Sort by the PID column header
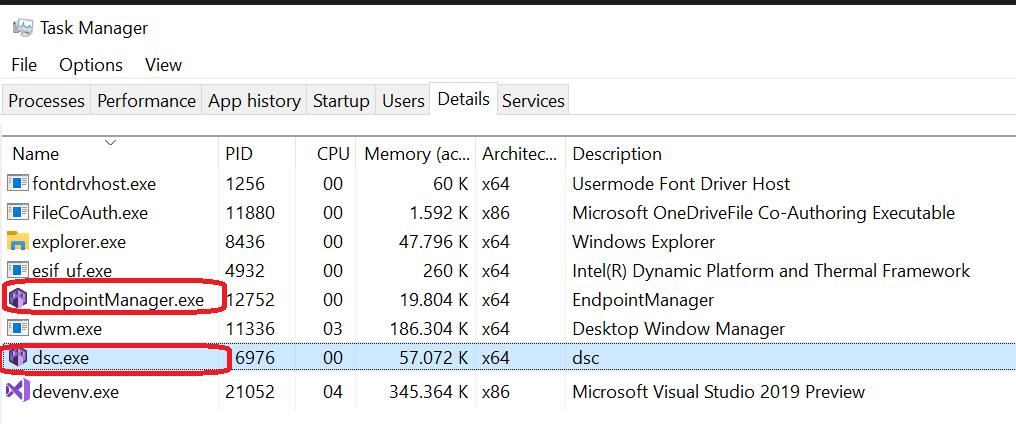 239,154
